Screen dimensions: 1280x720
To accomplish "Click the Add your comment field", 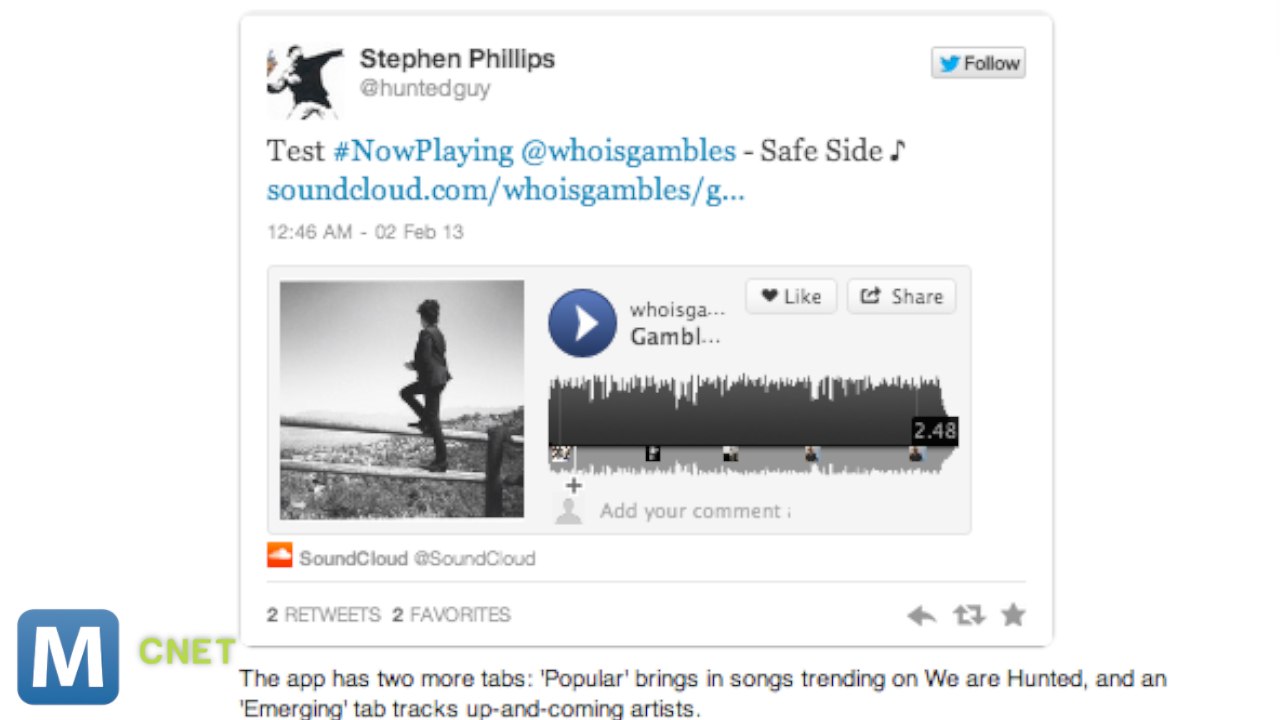I will [x=695, y=511].
